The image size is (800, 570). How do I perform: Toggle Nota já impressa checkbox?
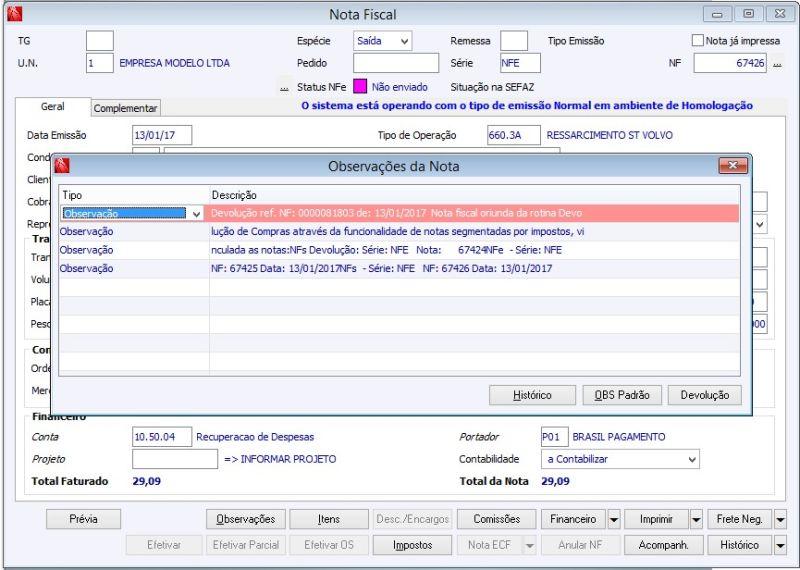click(697, 40)
